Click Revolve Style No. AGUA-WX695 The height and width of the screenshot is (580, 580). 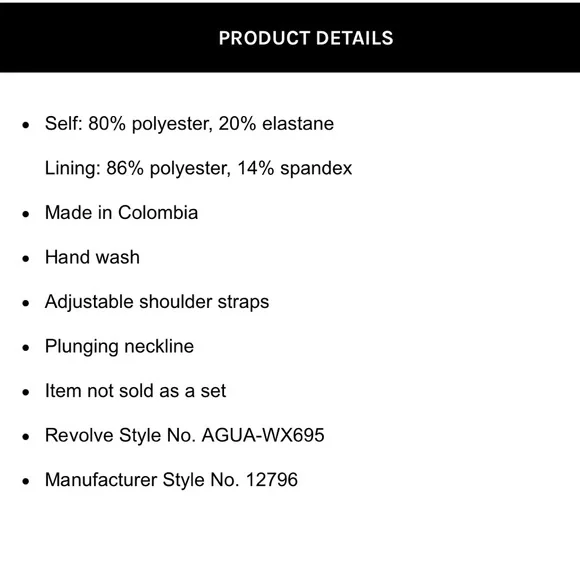(185, 435)
